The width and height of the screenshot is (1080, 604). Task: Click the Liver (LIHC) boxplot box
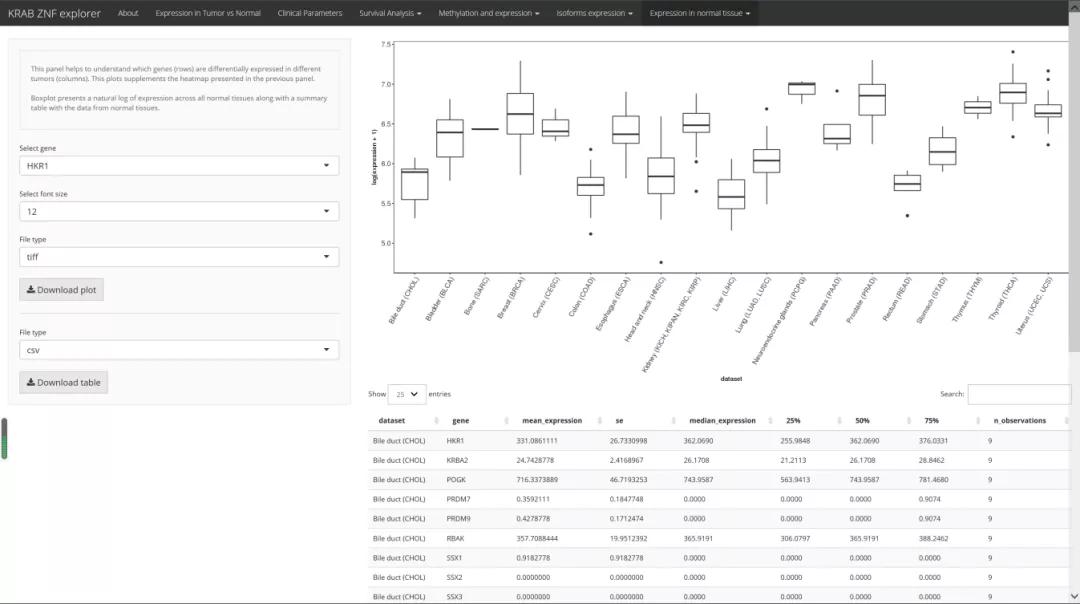pos(731,194)
